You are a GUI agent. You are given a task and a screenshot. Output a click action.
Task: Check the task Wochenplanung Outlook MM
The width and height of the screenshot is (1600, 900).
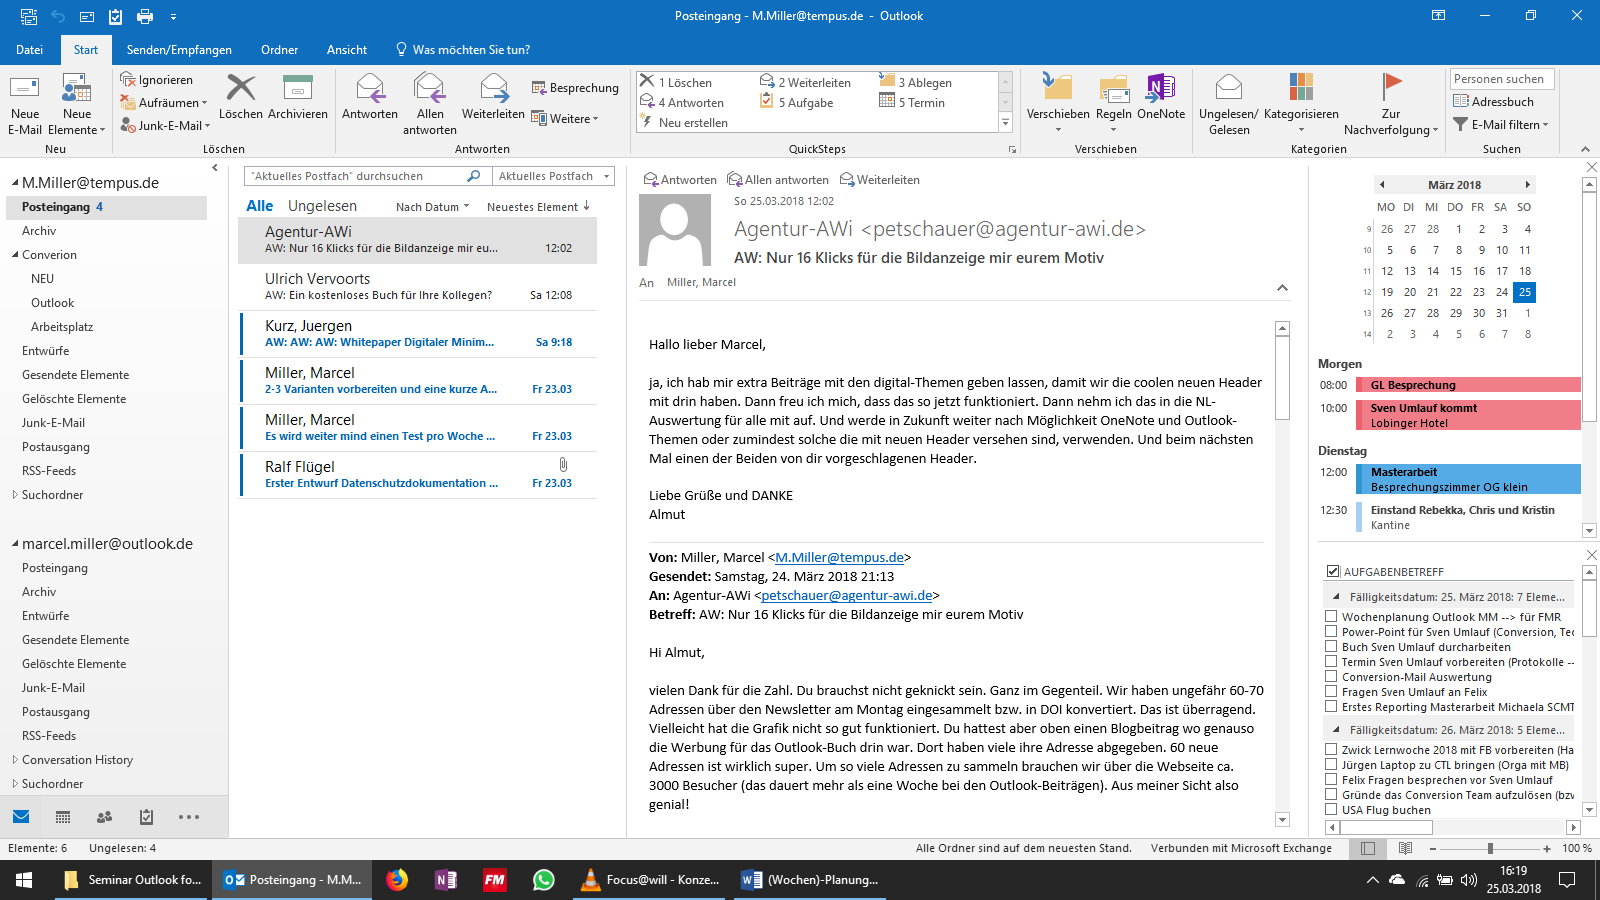[x=1331, y=617]
